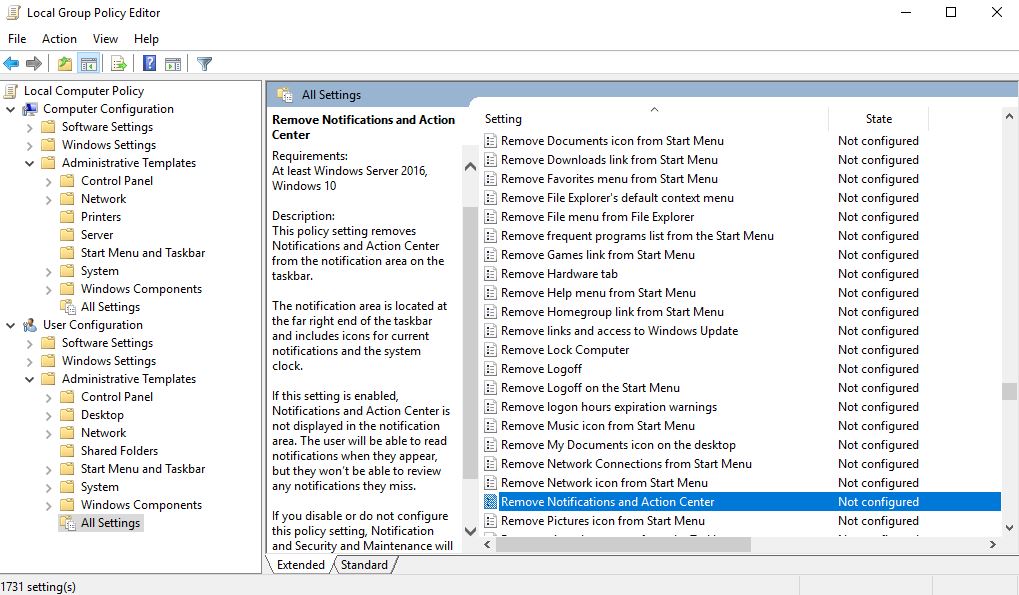1019x595 pixels.
Task: Click the Filter funnel icon
Action: pos(204,64)
